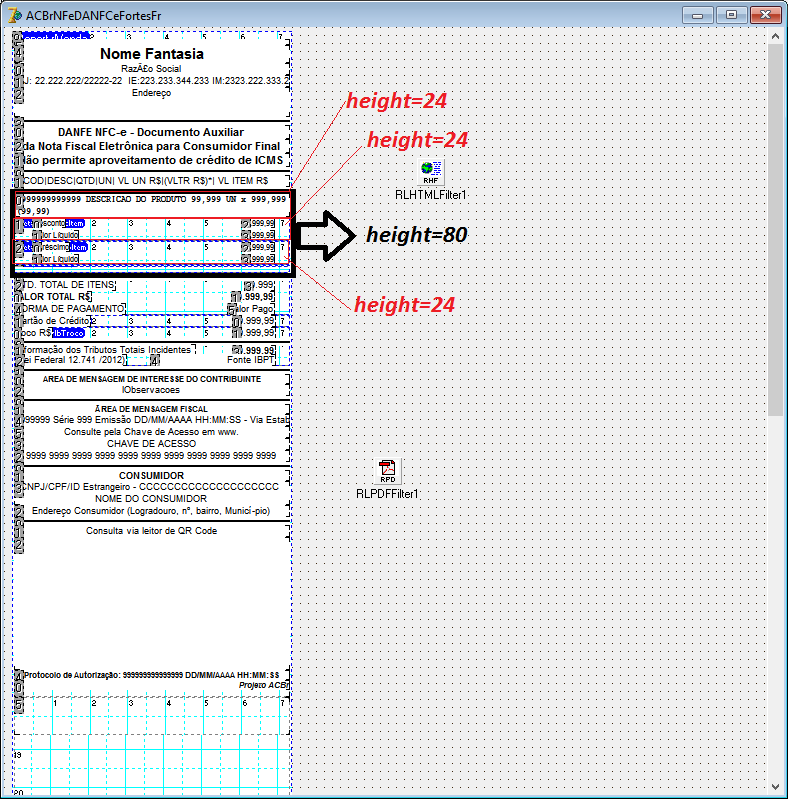This screenshot has width=788, height=799.
Task: Select the 'Valor Pago' label
Action: (x=253, y=309)
